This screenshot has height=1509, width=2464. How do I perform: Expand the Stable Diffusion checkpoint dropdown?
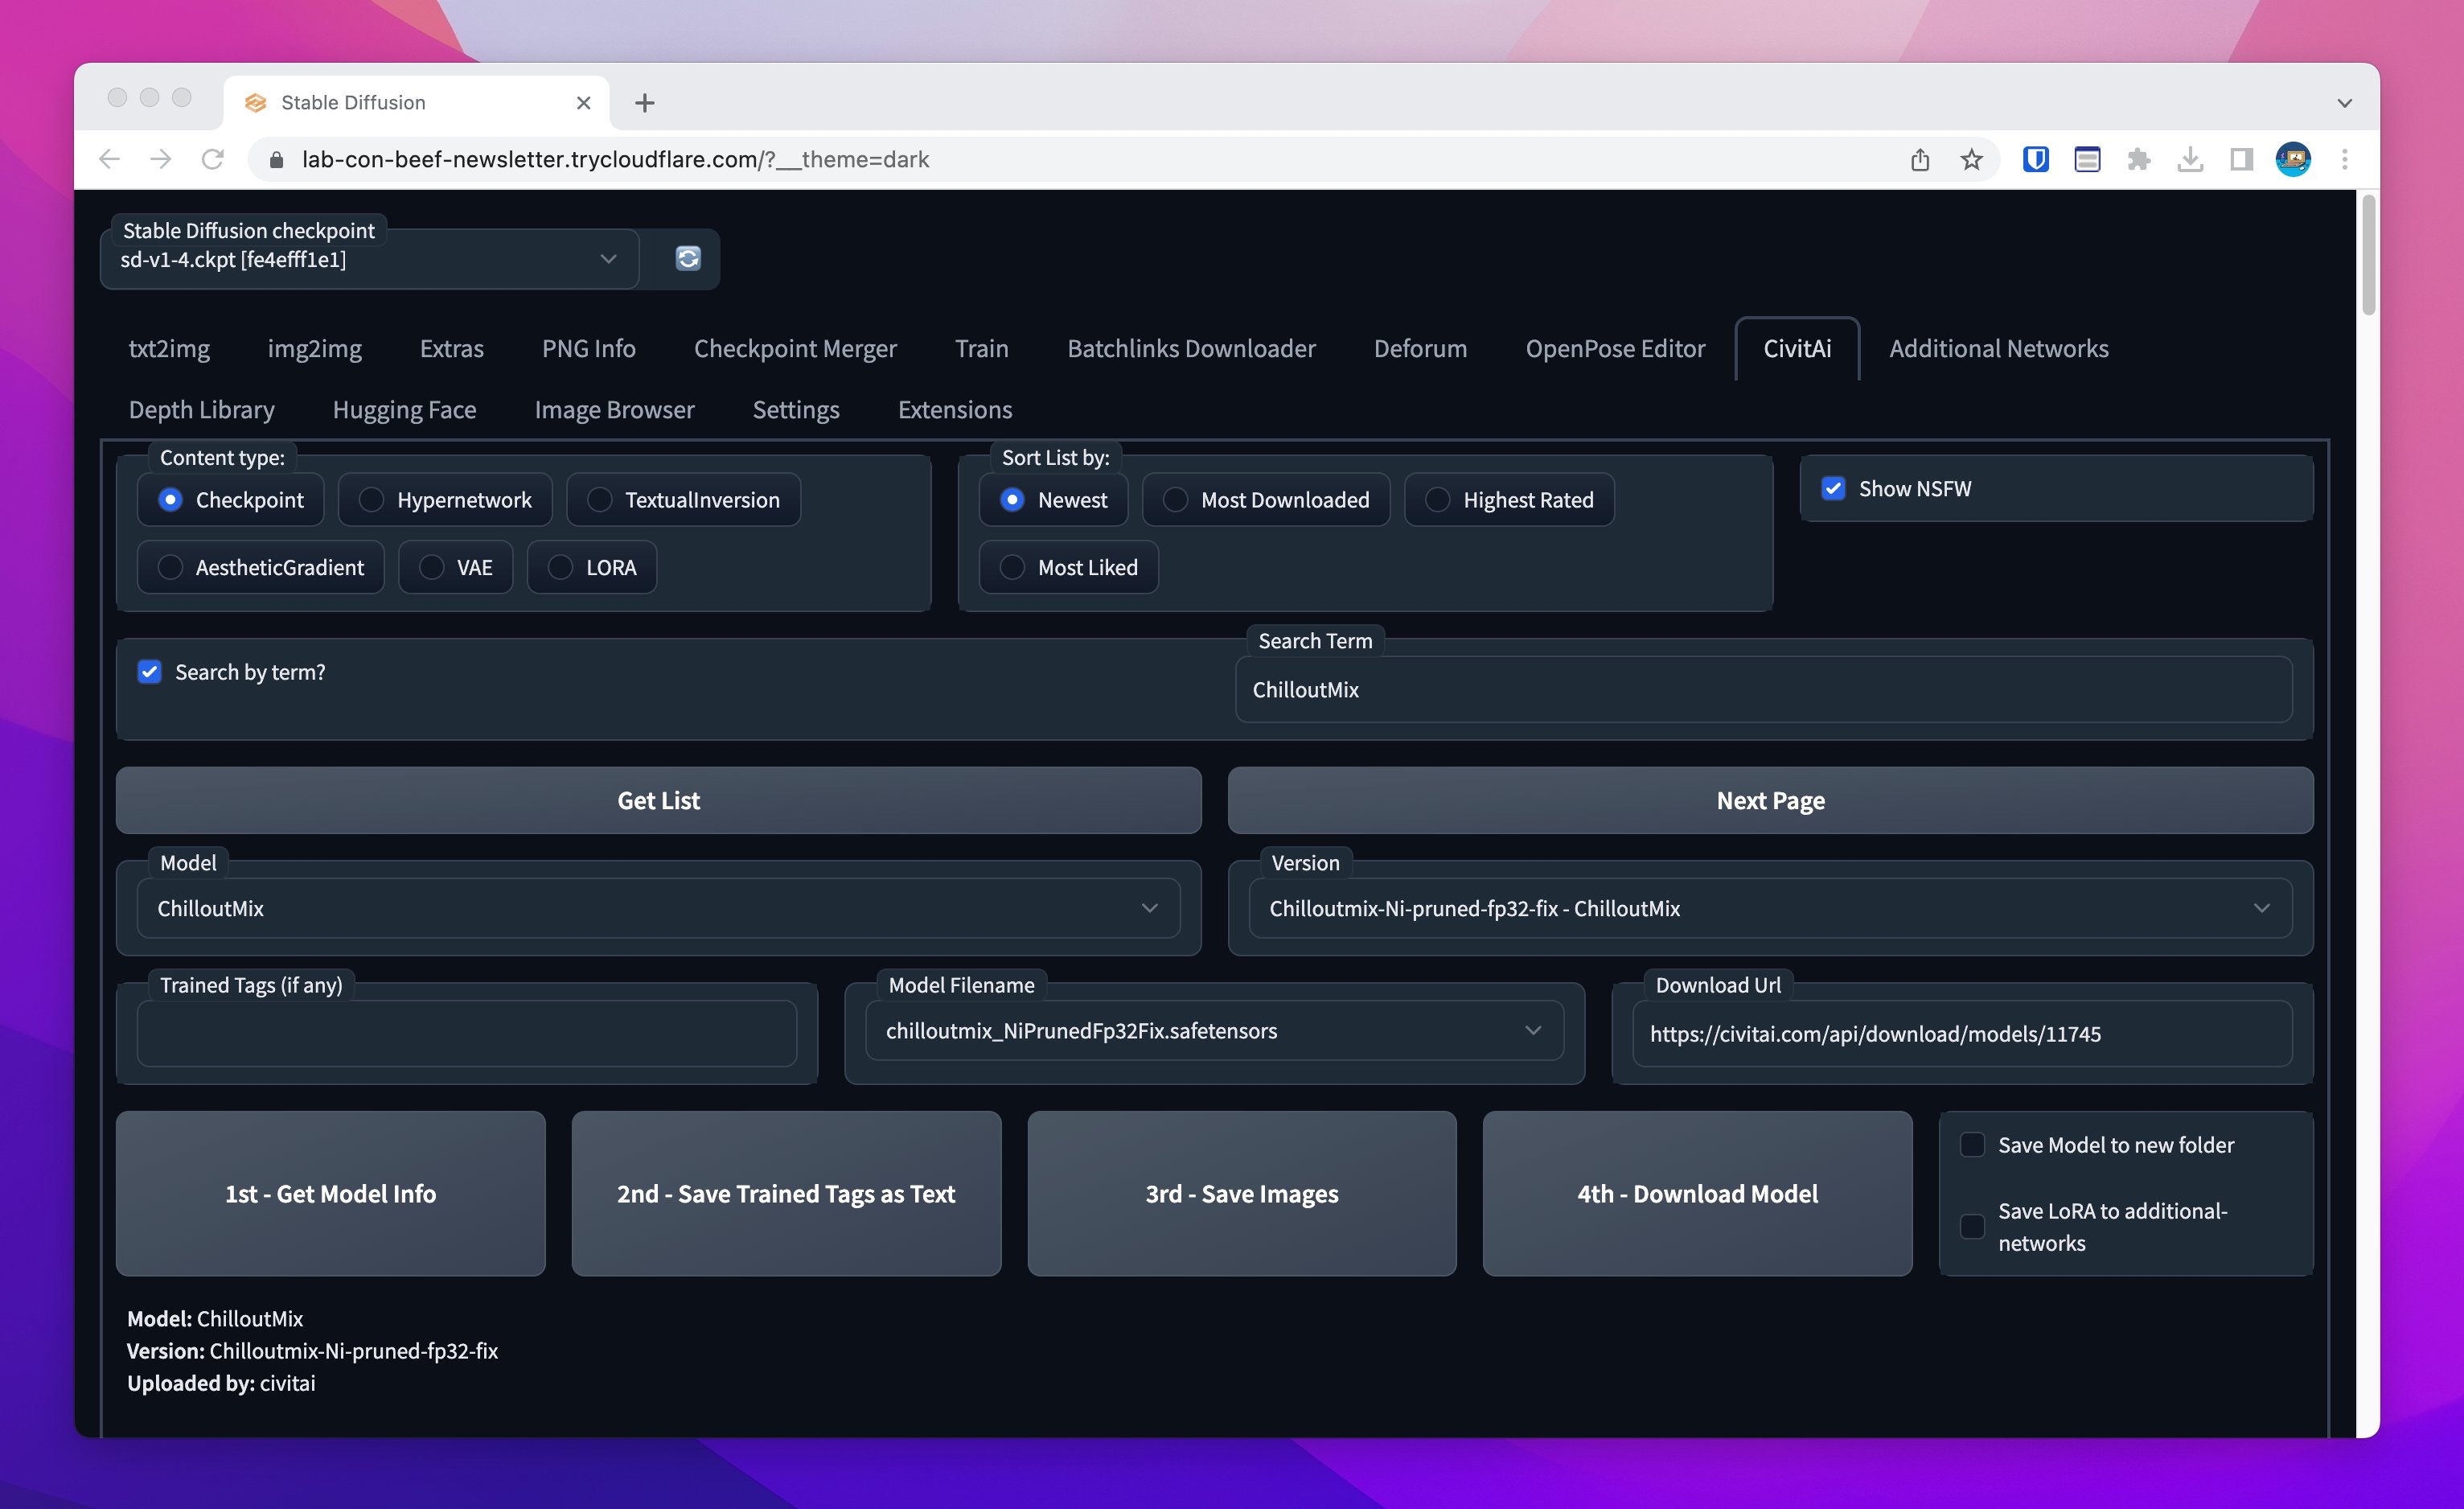coord(607,259)
